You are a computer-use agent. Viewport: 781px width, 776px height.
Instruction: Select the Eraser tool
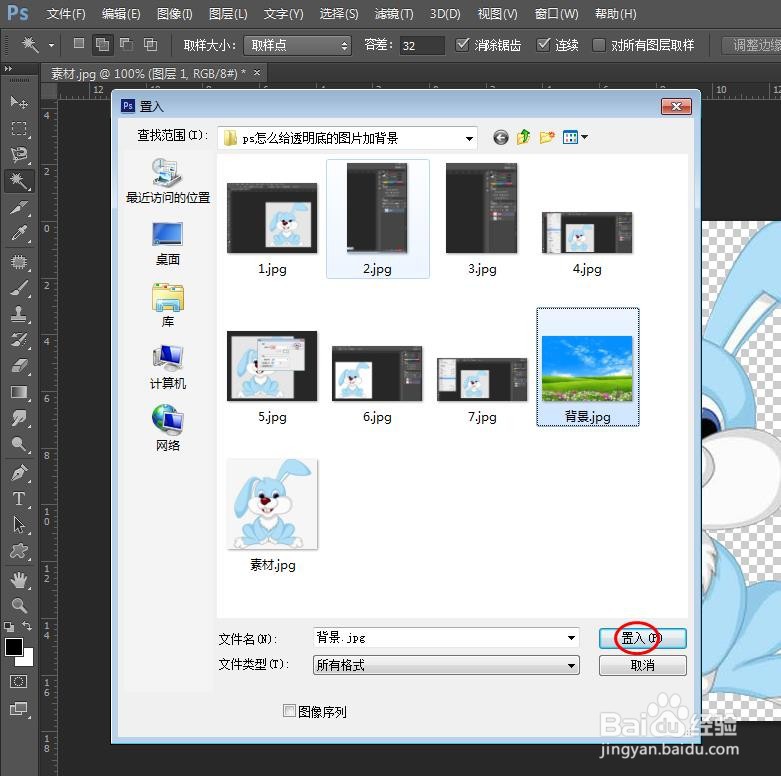click(19, 366)
